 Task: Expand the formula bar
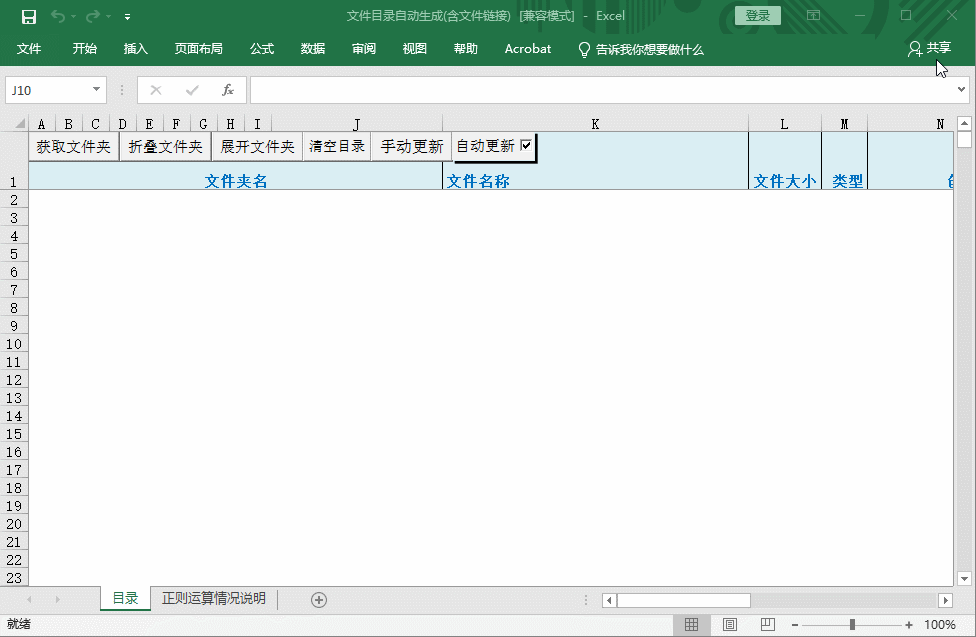point(962,90)
